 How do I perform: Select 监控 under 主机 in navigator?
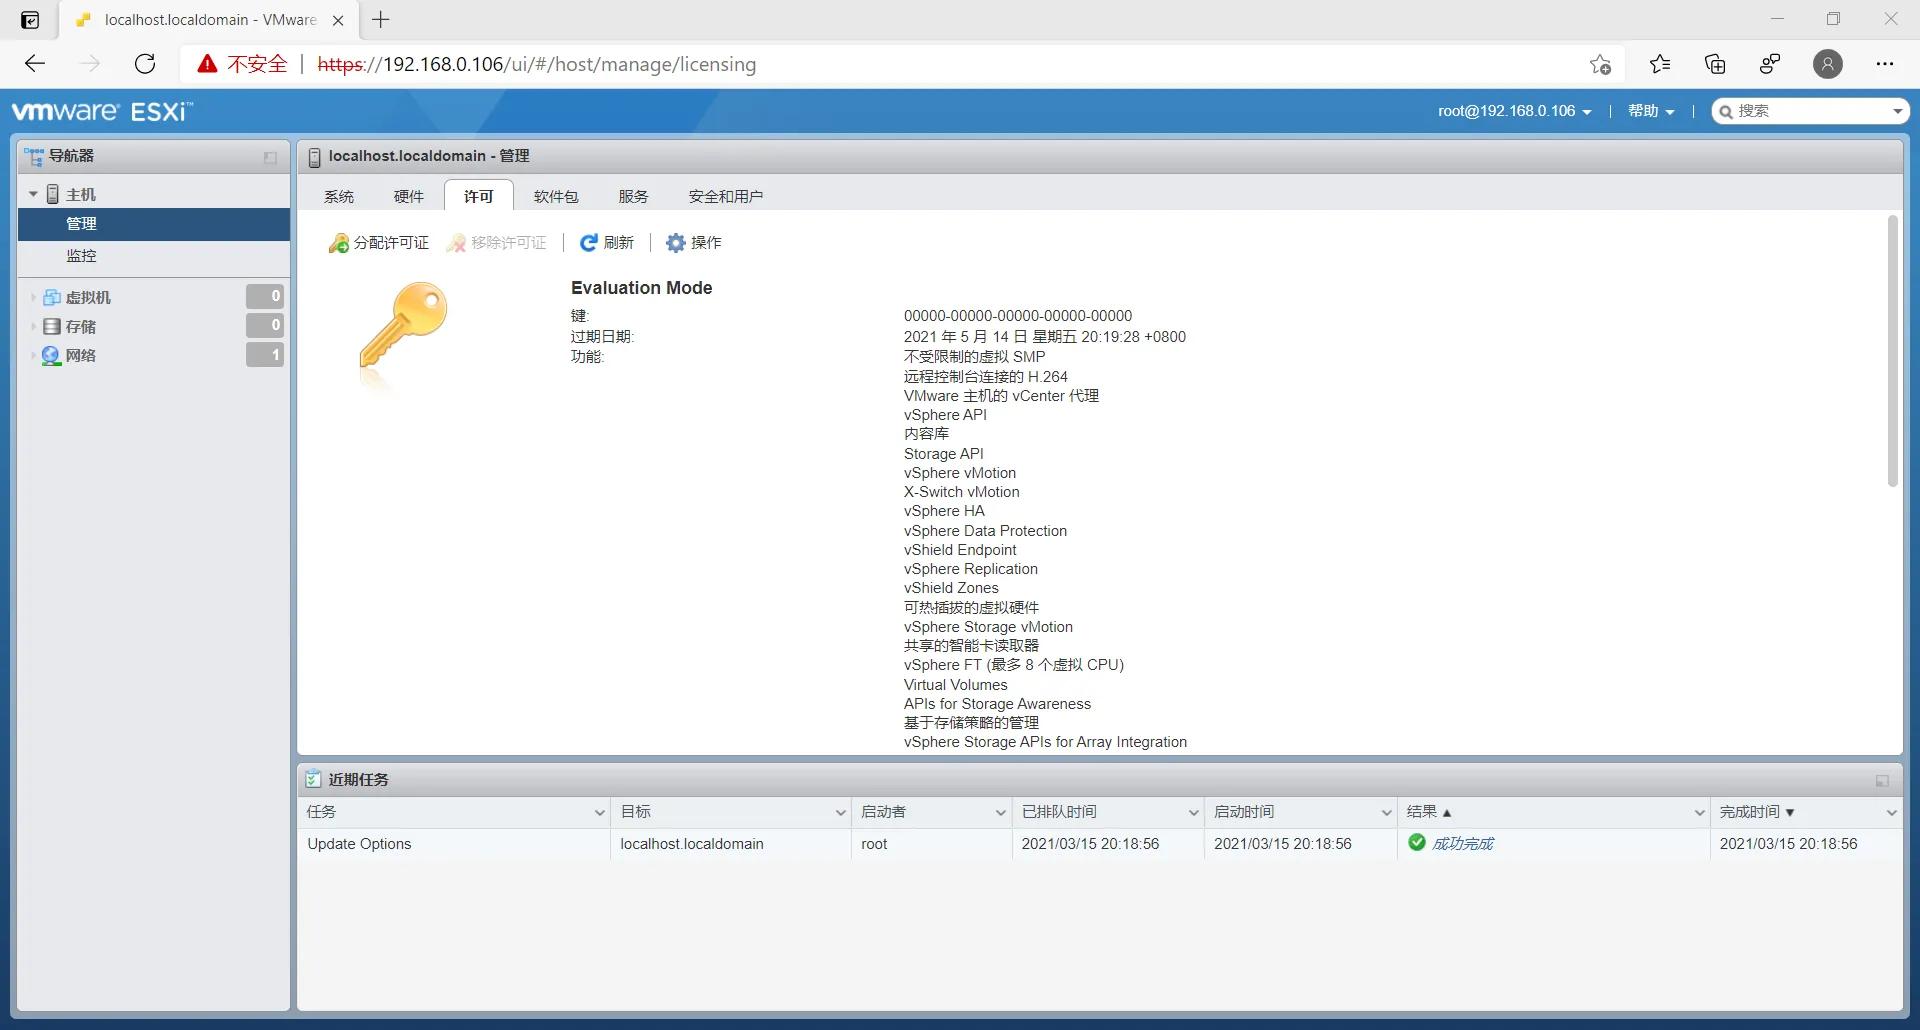82,256
